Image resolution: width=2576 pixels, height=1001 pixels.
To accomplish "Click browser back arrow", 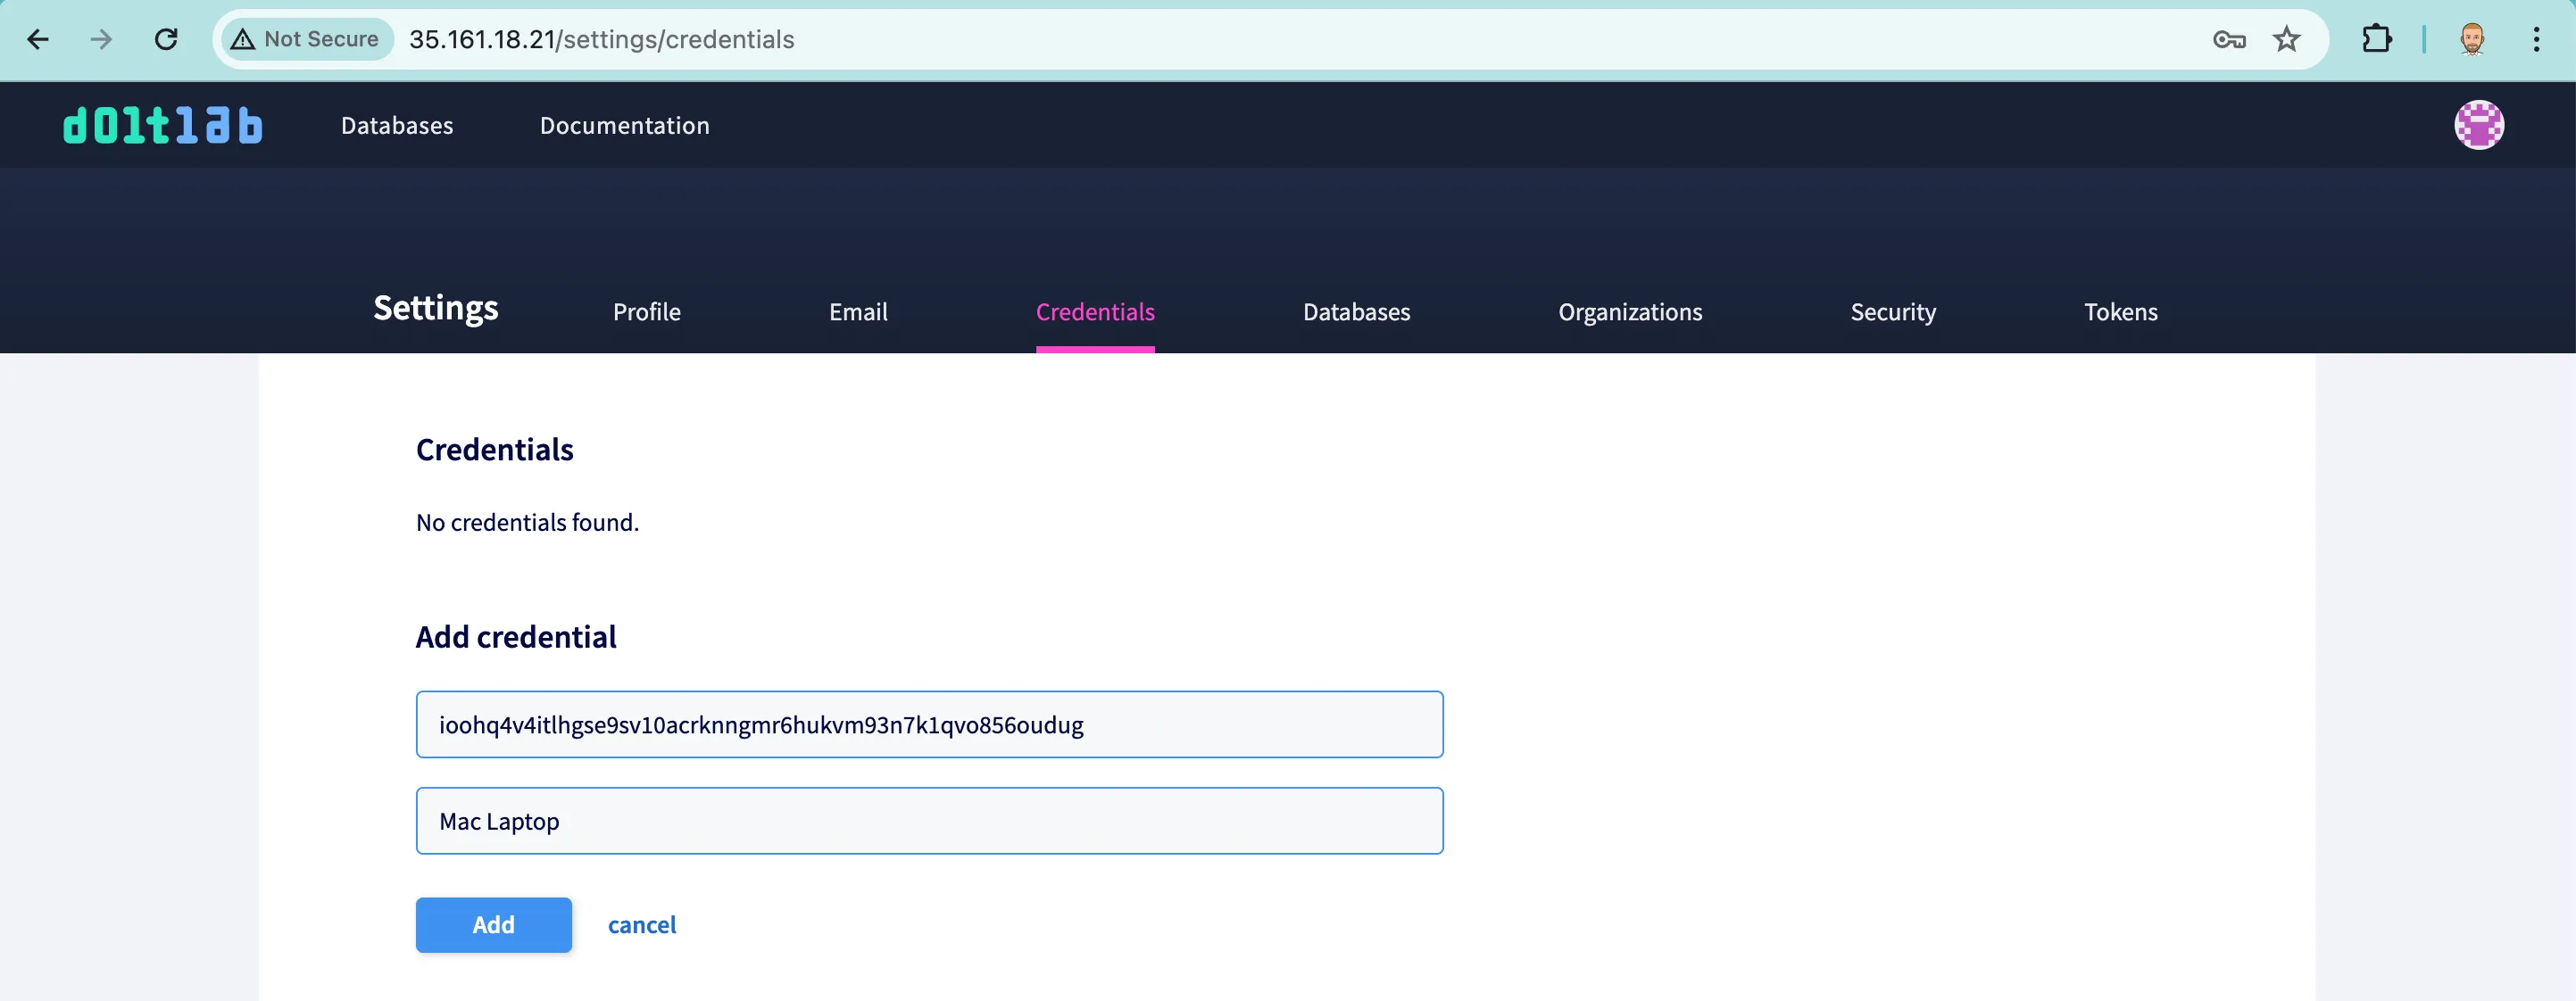I will coord(38,40).
